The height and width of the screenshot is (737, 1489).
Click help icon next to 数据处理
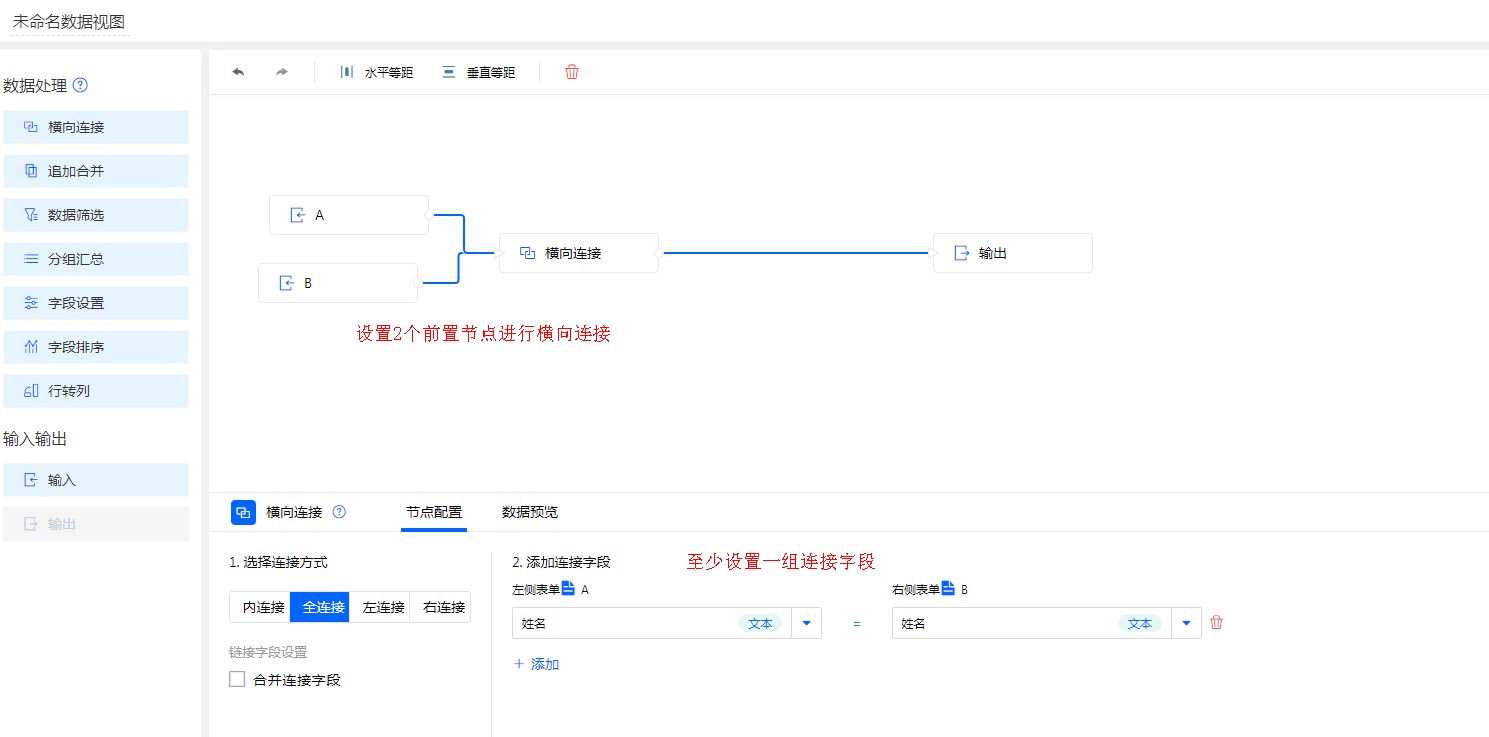click(81, 86)
